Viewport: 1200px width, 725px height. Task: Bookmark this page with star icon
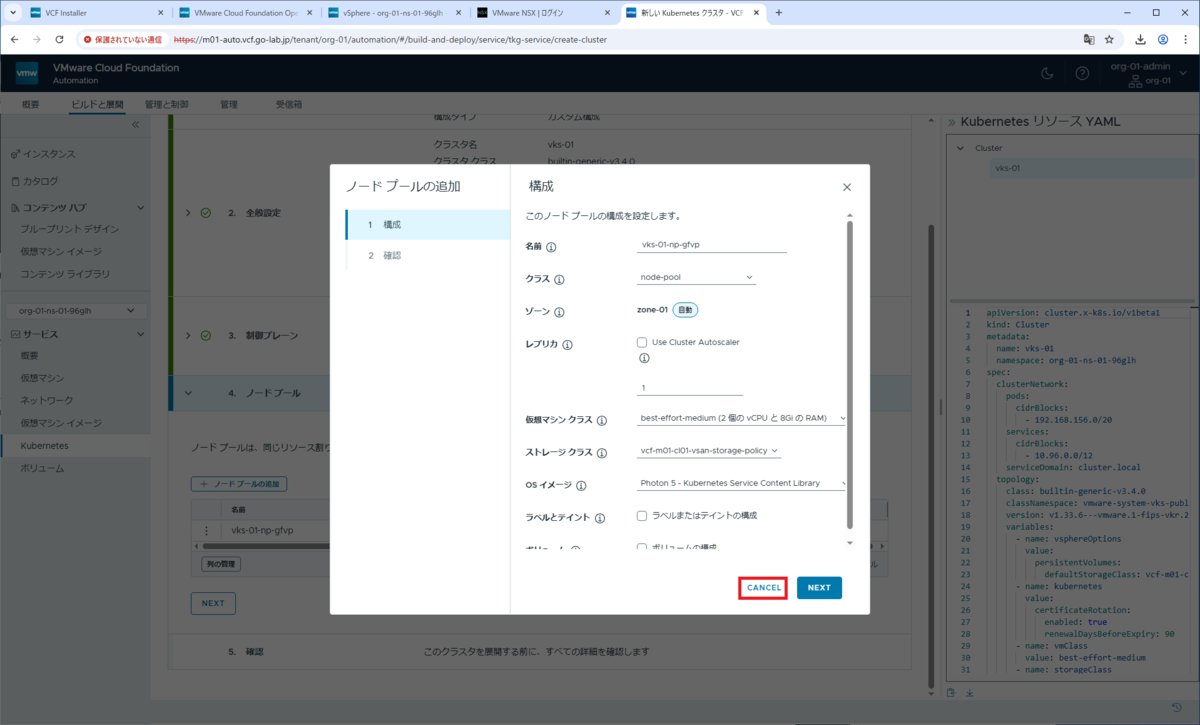pos(1109,39)
